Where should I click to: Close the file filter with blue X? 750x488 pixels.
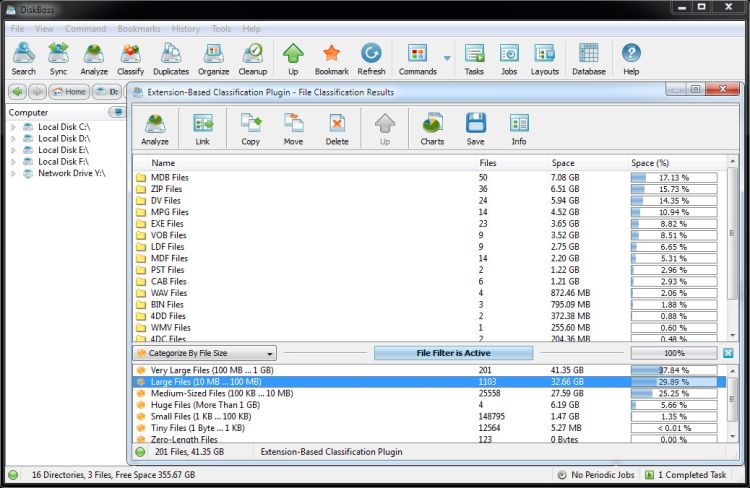pyautogui.click(x=728, y=353)
